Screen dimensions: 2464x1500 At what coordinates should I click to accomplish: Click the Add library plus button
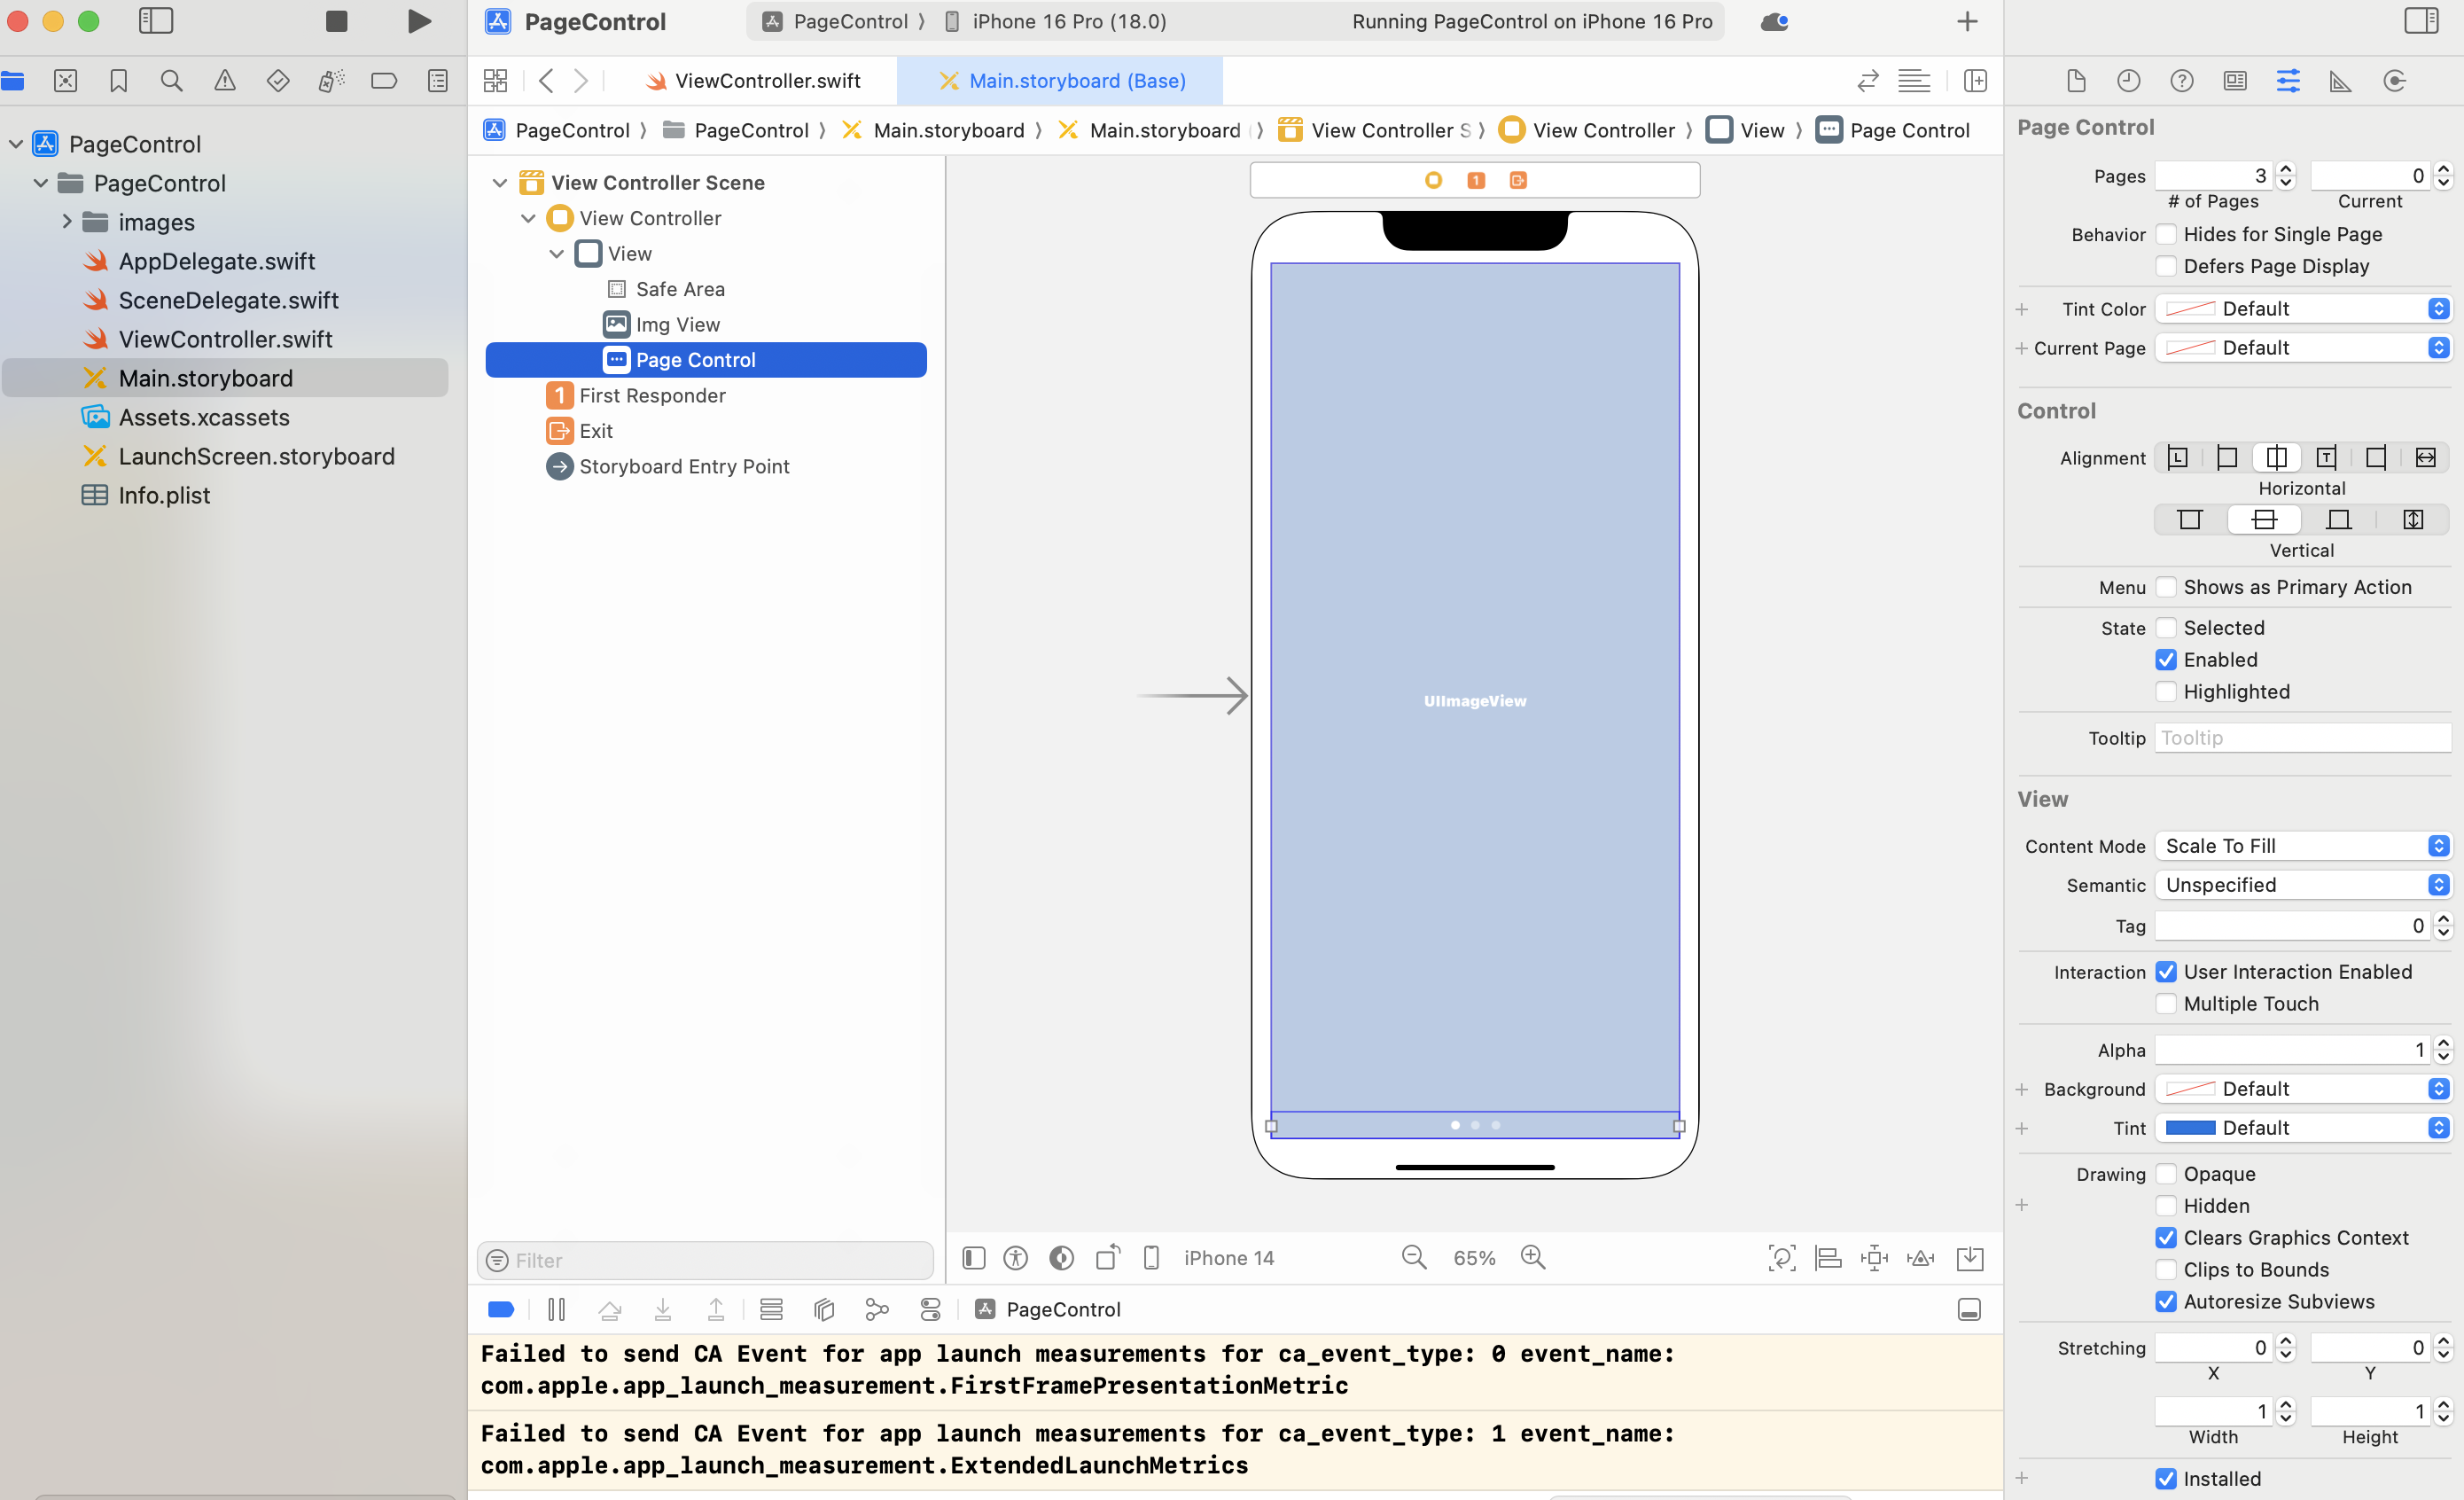click(1966, 21)
